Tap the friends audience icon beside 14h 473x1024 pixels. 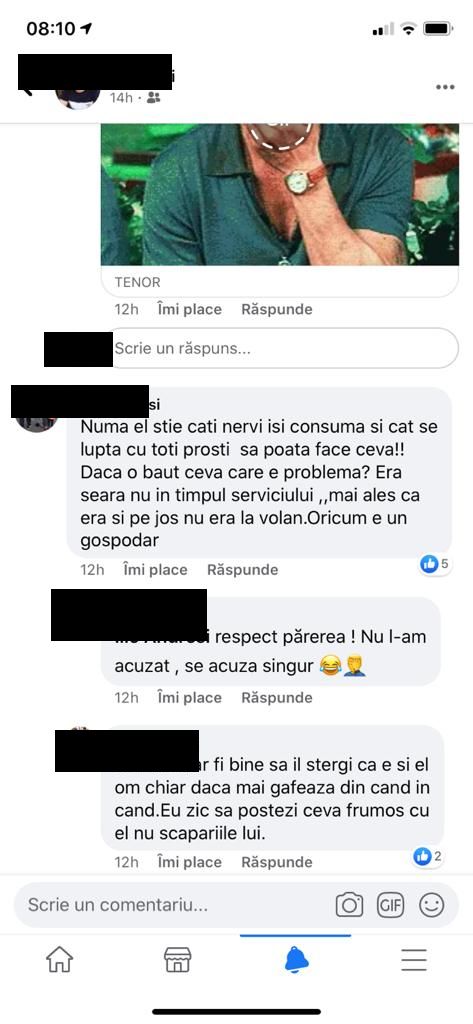click(x=154, y=98)
